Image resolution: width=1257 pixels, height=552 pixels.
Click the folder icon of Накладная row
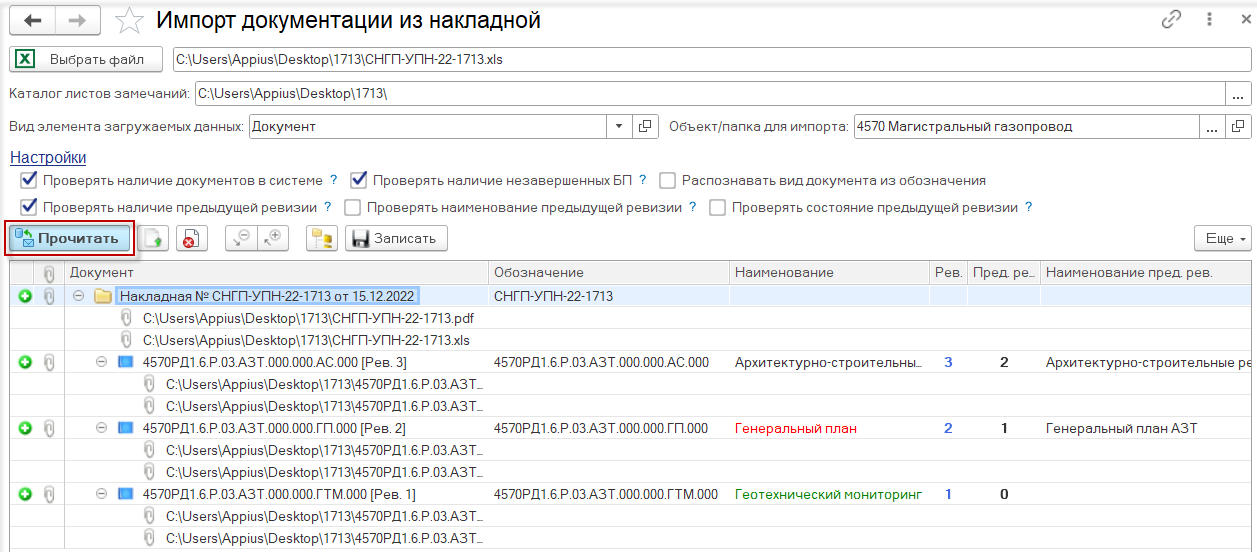click(x=102, y=296)
